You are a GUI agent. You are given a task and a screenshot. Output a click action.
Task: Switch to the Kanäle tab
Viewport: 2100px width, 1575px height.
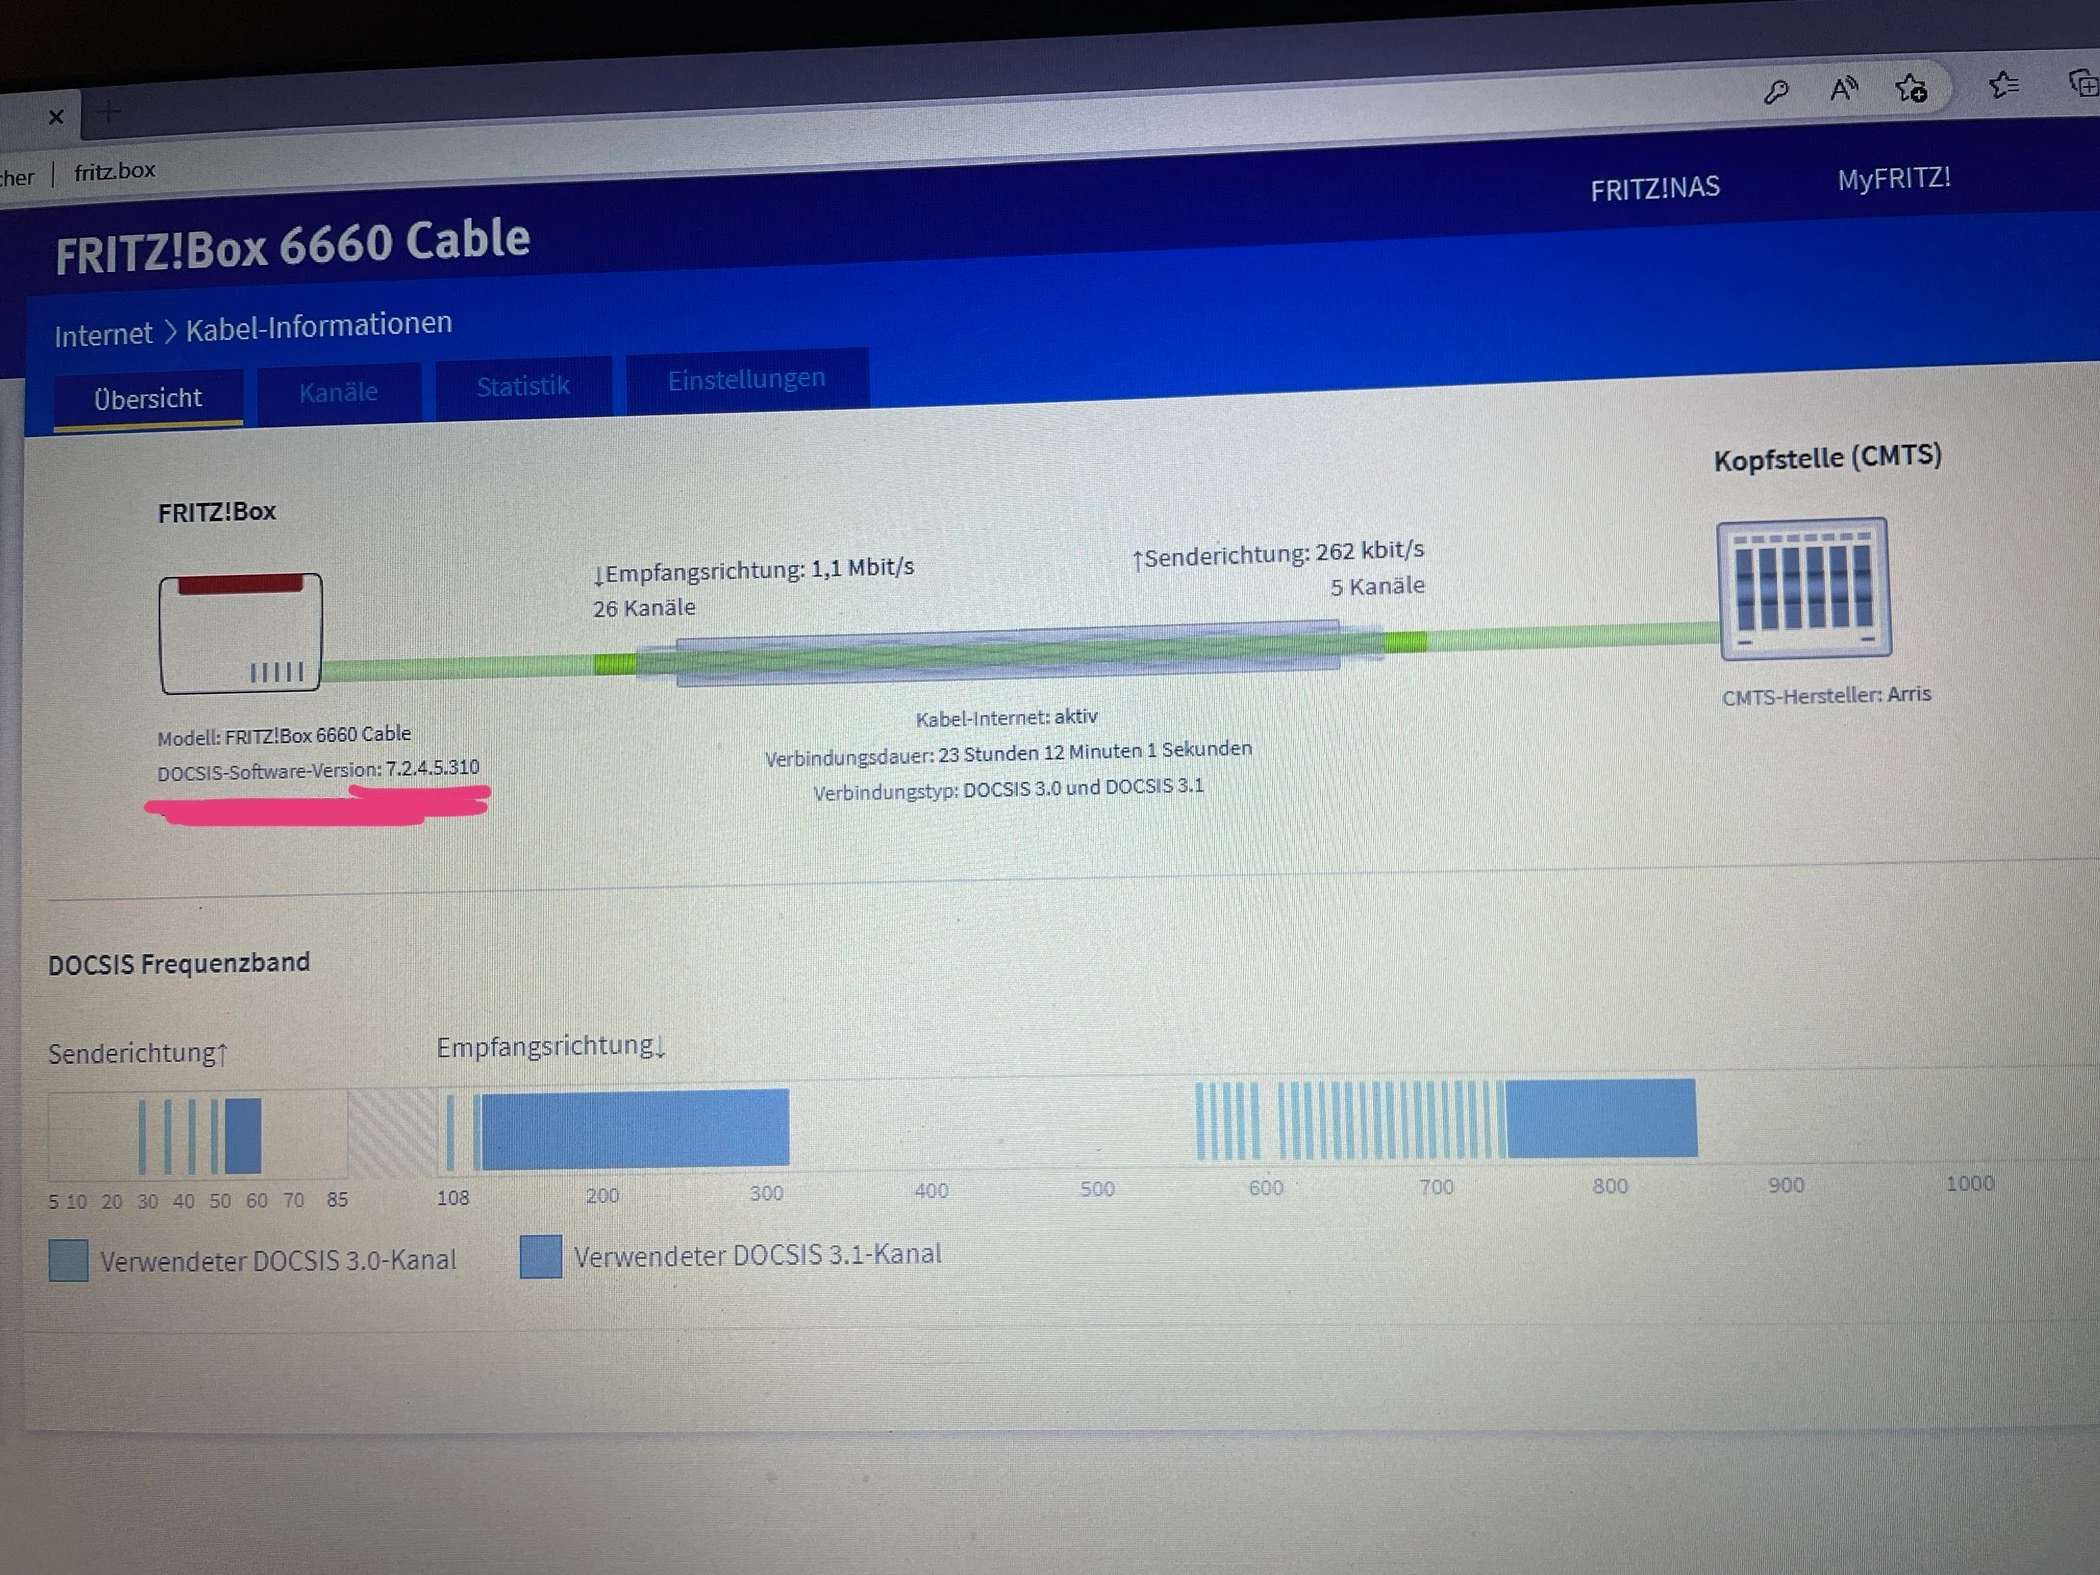click(x=338, y=392)
